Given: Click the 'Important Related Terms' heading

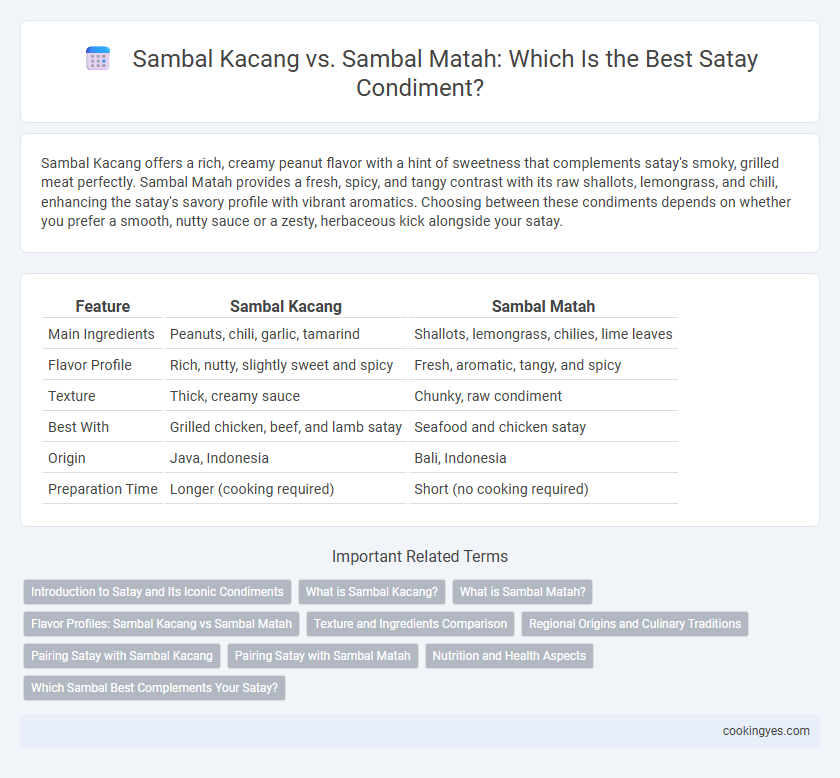Looking at the screenshot, I should tap(420, 557).
